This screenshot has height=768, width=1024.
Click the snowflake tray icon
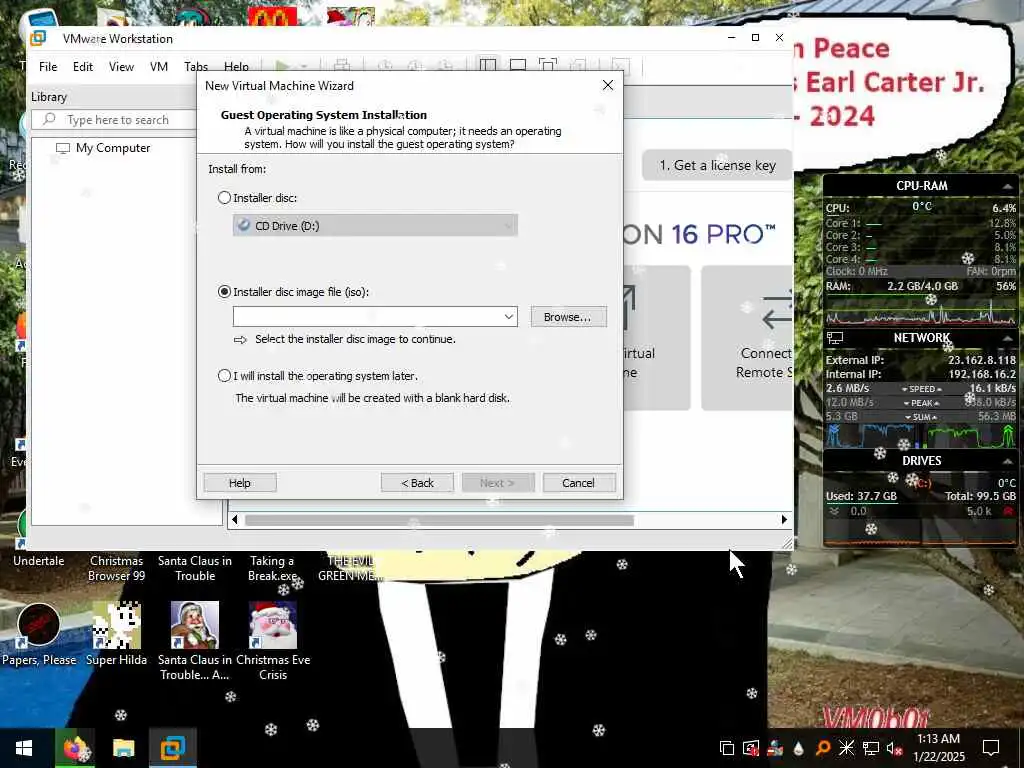[846, 748]
